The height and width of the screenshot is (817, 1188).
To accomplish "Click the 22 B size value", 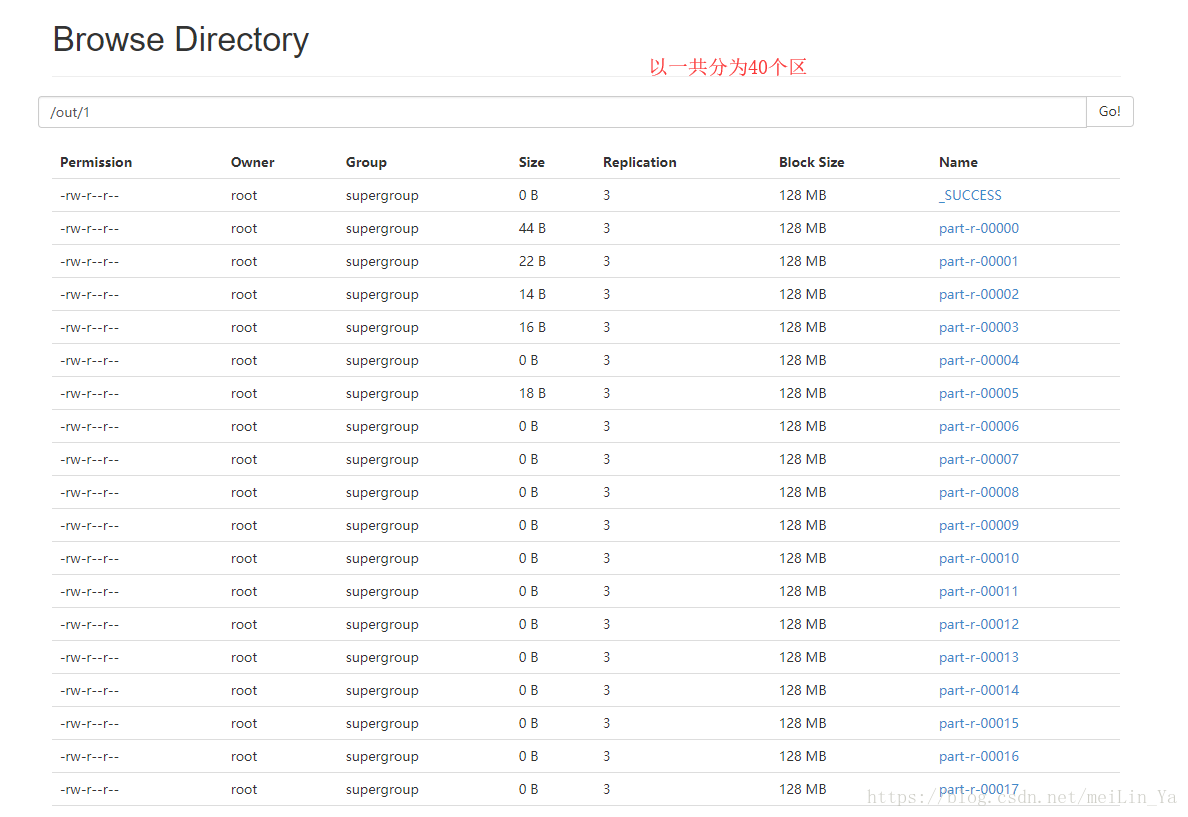I will tap(532, 261).
